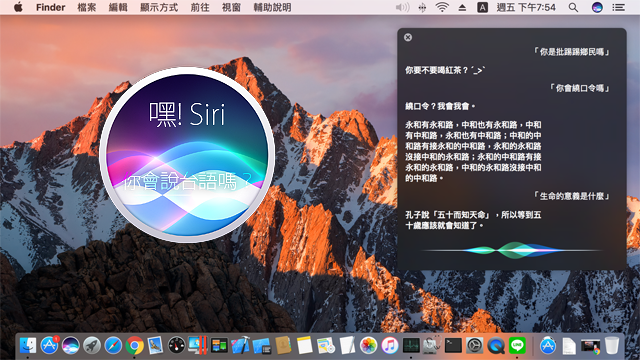Click the query 「你會繞口令嗎」

pyautogui.click(x=579, y=88)
